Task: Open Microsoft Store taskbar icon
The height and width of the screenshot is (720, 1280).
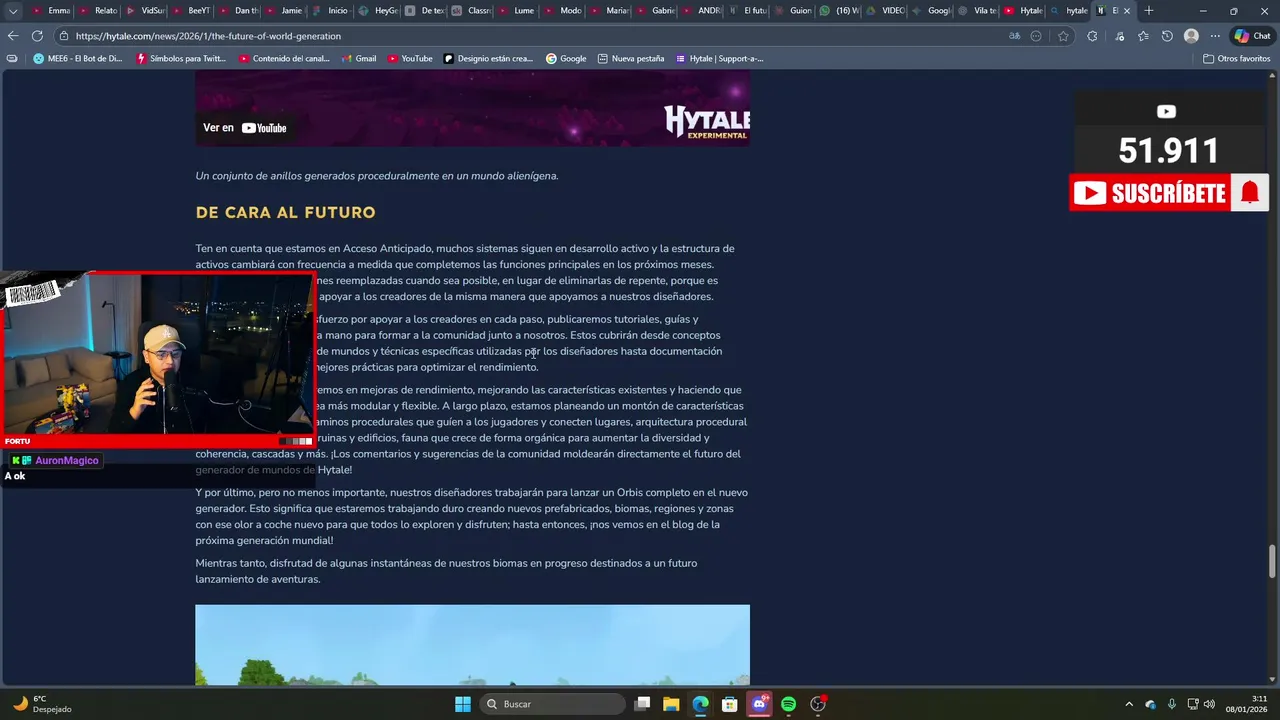Action: coord(730,704)
